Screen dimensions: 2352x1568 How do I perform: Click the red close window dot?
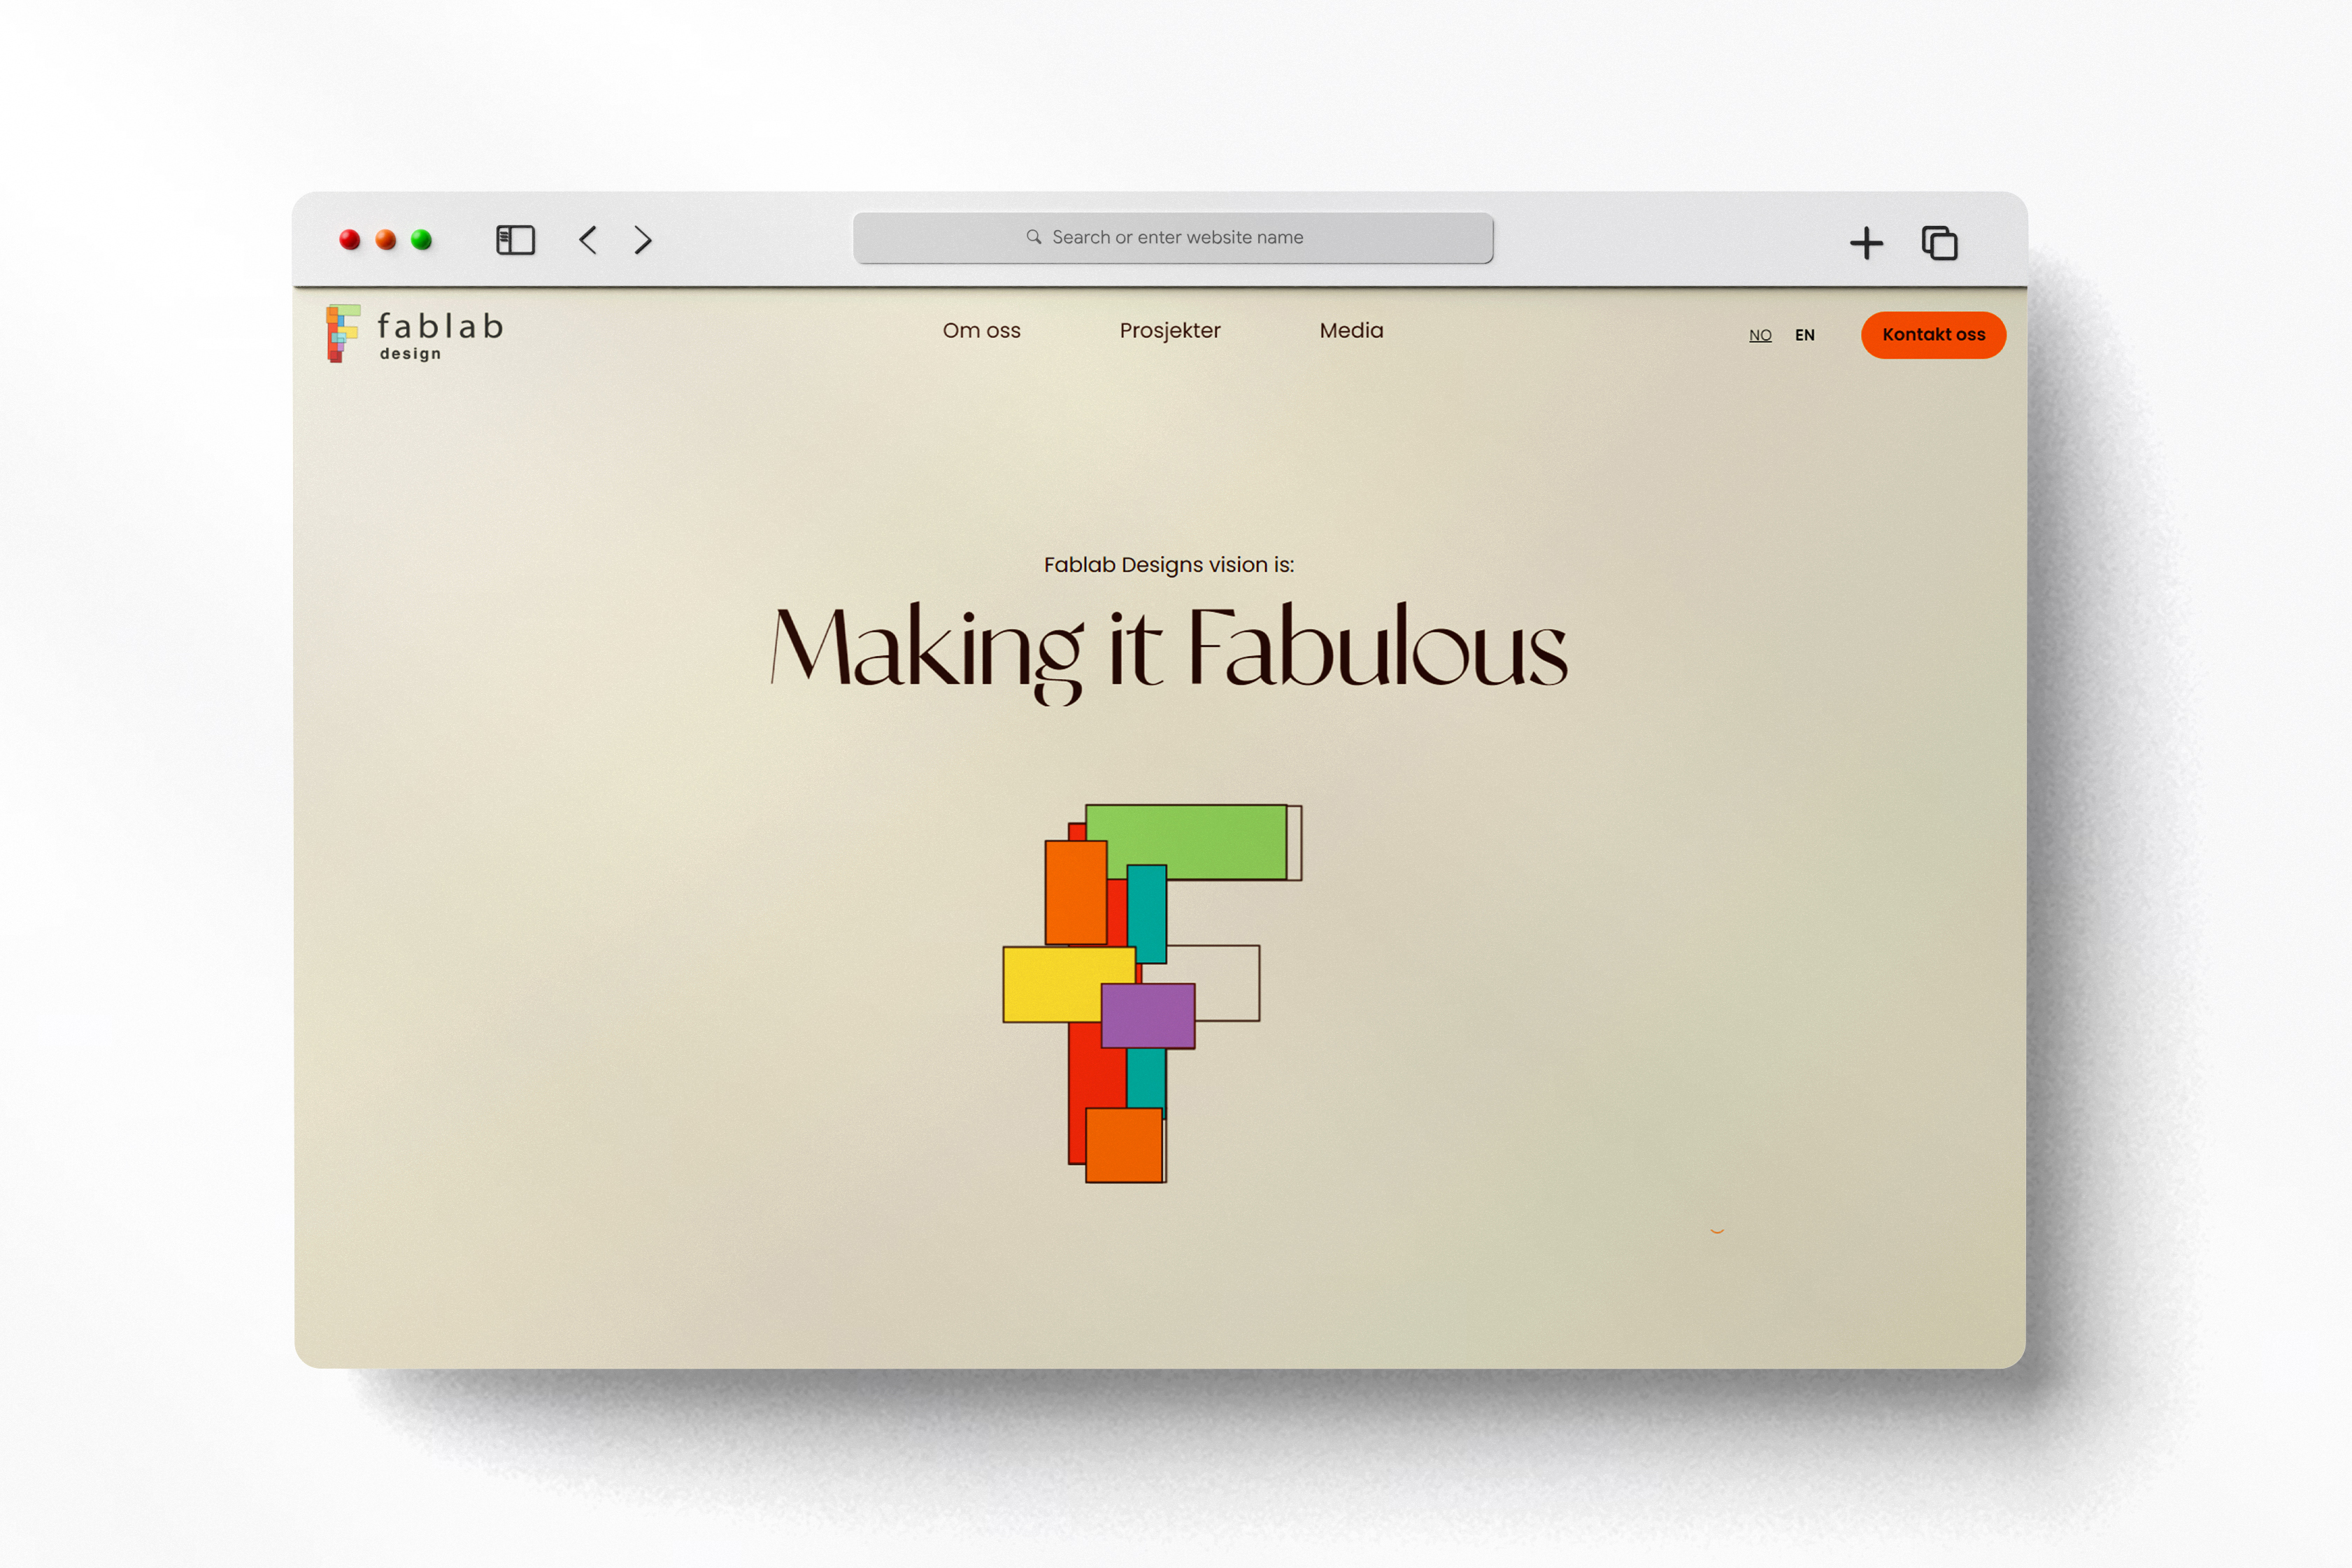click(349, 240)
